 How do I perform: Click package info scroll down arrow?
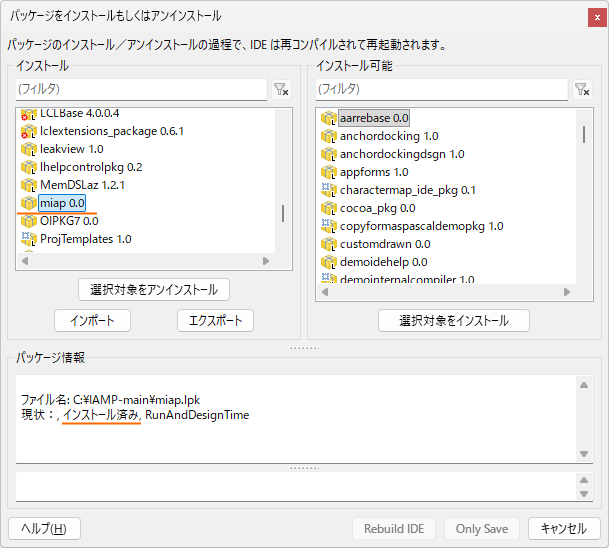pyautogui.click(x=584, y=454)
